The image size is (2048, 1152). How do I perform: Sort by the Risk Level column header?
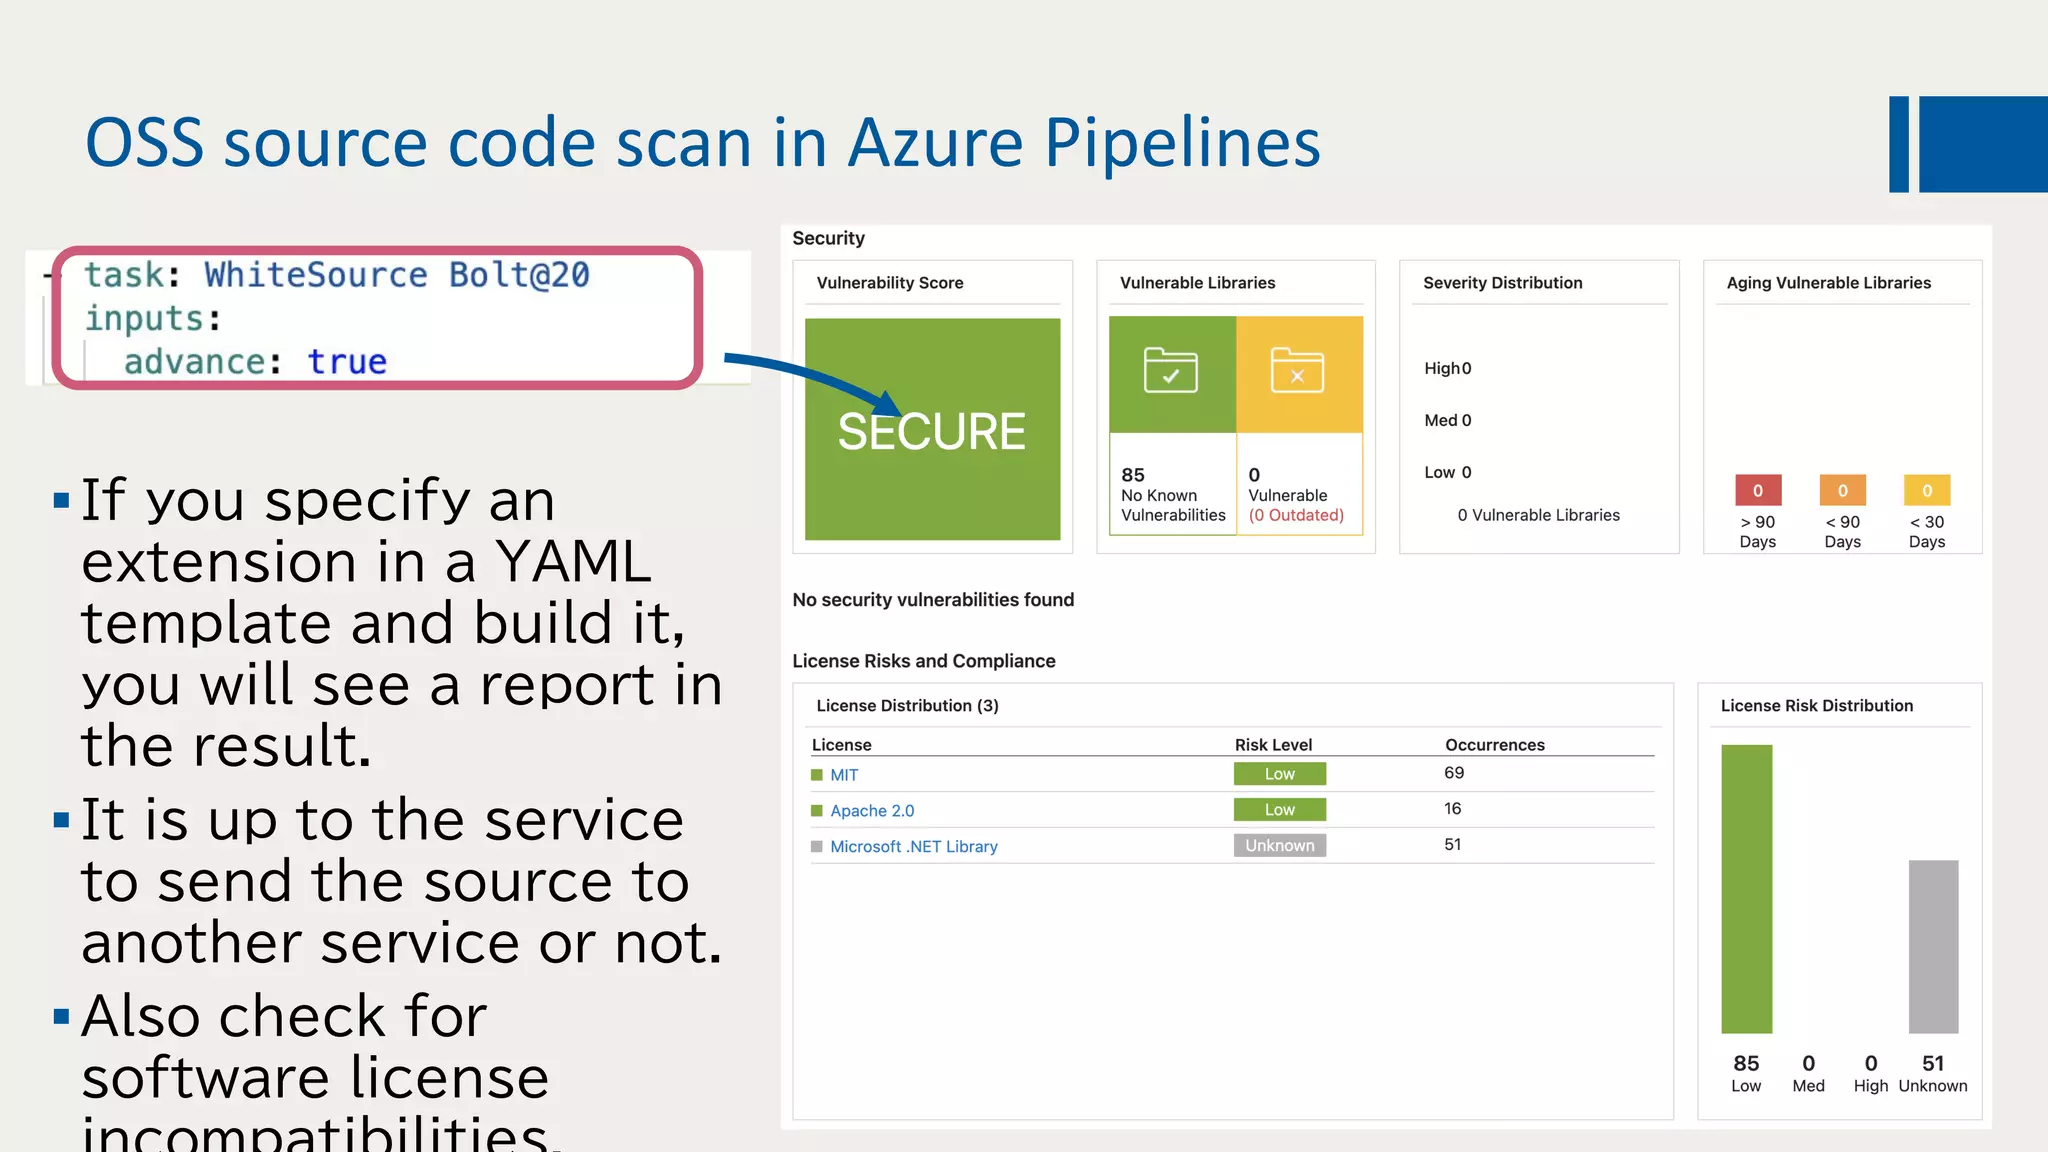1273,745
